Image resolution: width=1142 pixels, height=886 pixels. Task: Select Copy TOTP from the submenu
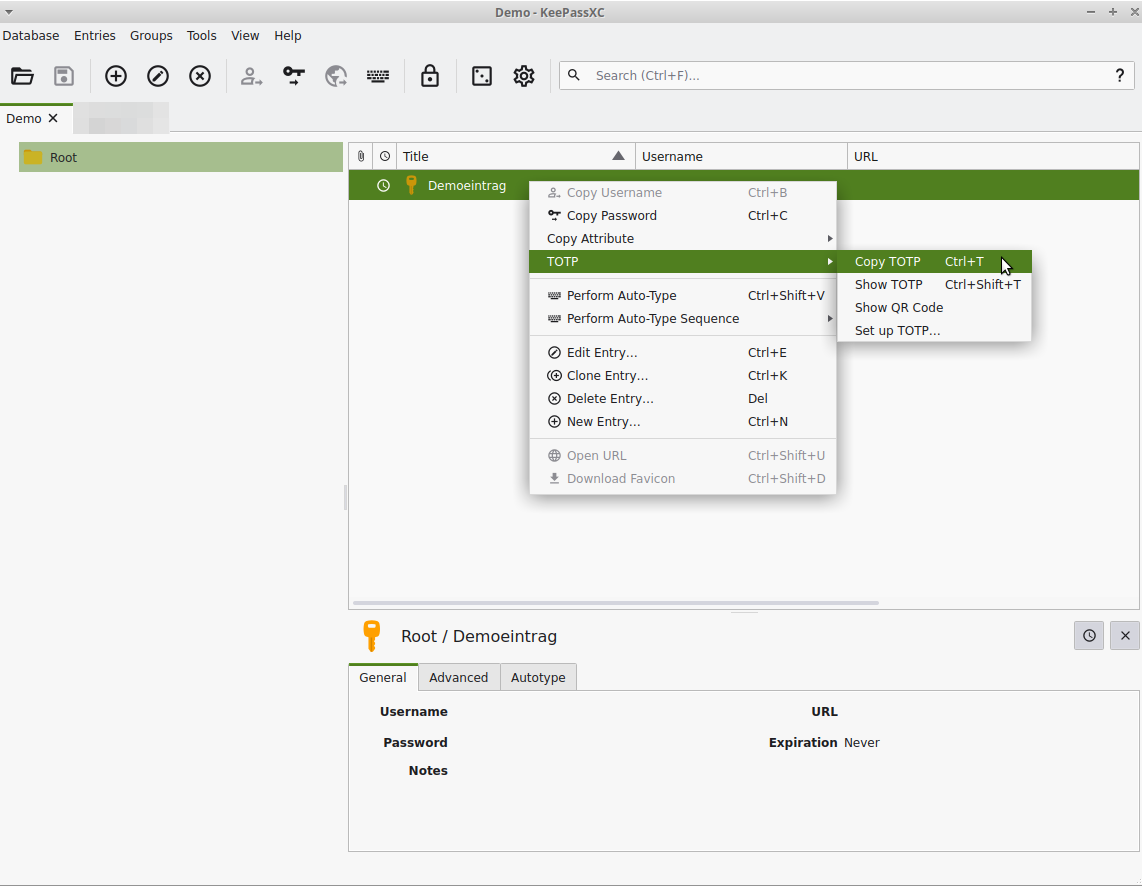888,262
